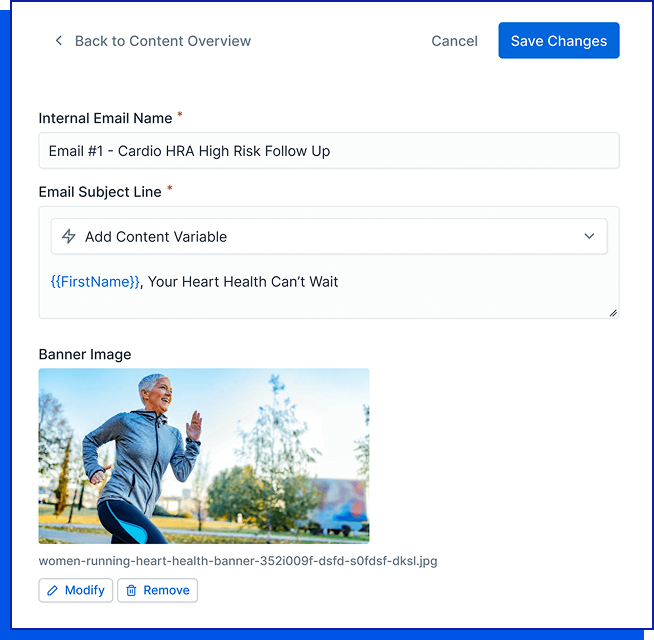Go back to Content Overview link
This screenshot has height=640, width=654.
click(162, 41)
